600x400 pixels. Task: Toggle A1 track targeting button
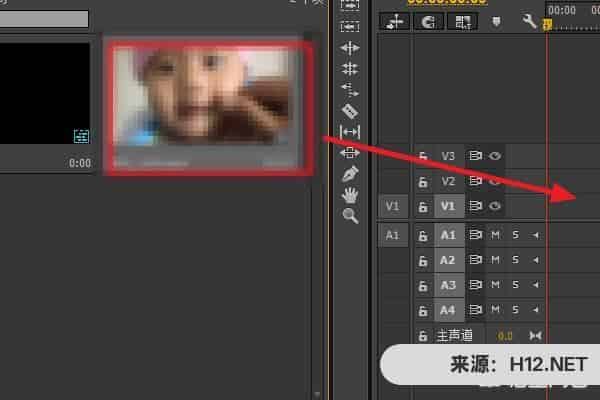[448, 235]
